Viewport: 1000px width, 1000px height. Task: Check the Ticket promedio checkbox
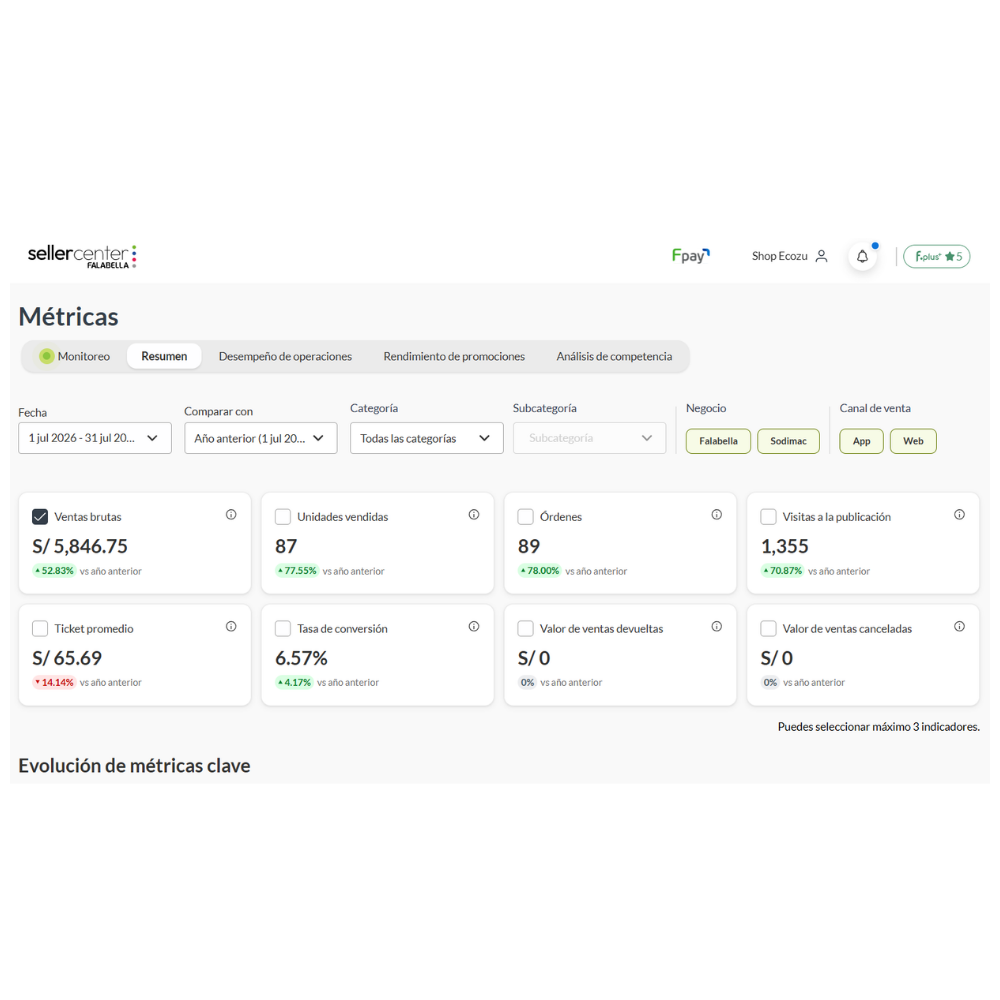[x=40, y=628]
